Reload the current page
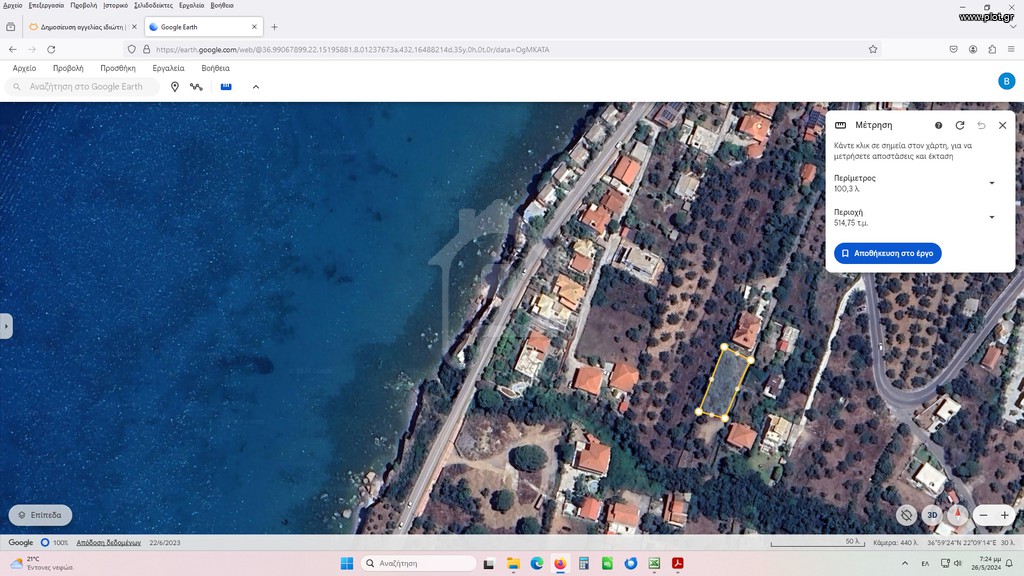1024x576 pixels. pyautogui.click(x=51, y=49)
